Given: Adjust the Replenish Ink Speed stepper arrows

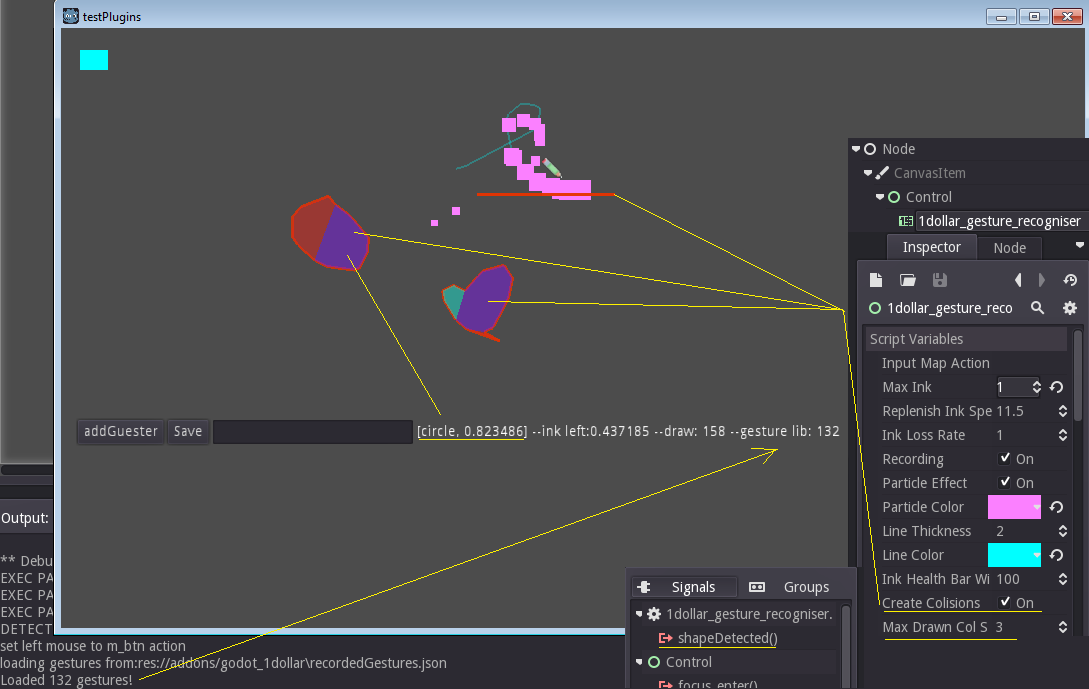Looking at the screenshot, I should (1063, 411).
